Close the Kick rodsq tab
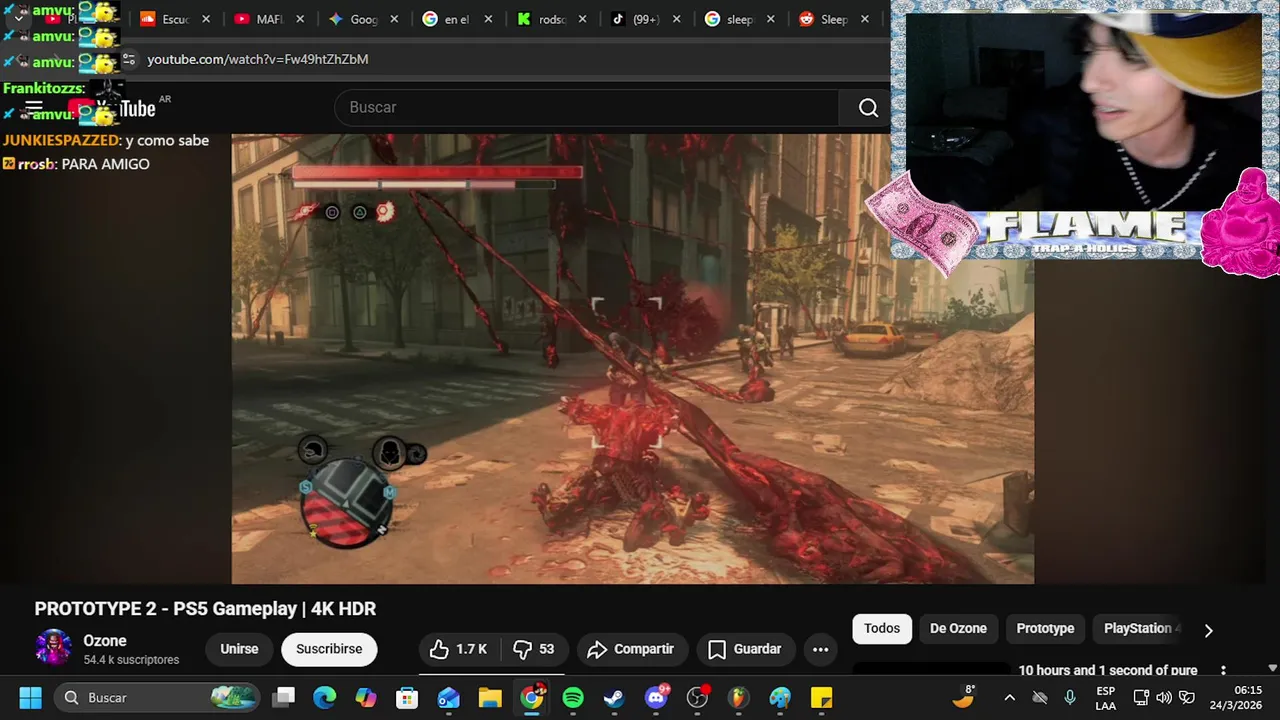 click(x=582, y=19)
